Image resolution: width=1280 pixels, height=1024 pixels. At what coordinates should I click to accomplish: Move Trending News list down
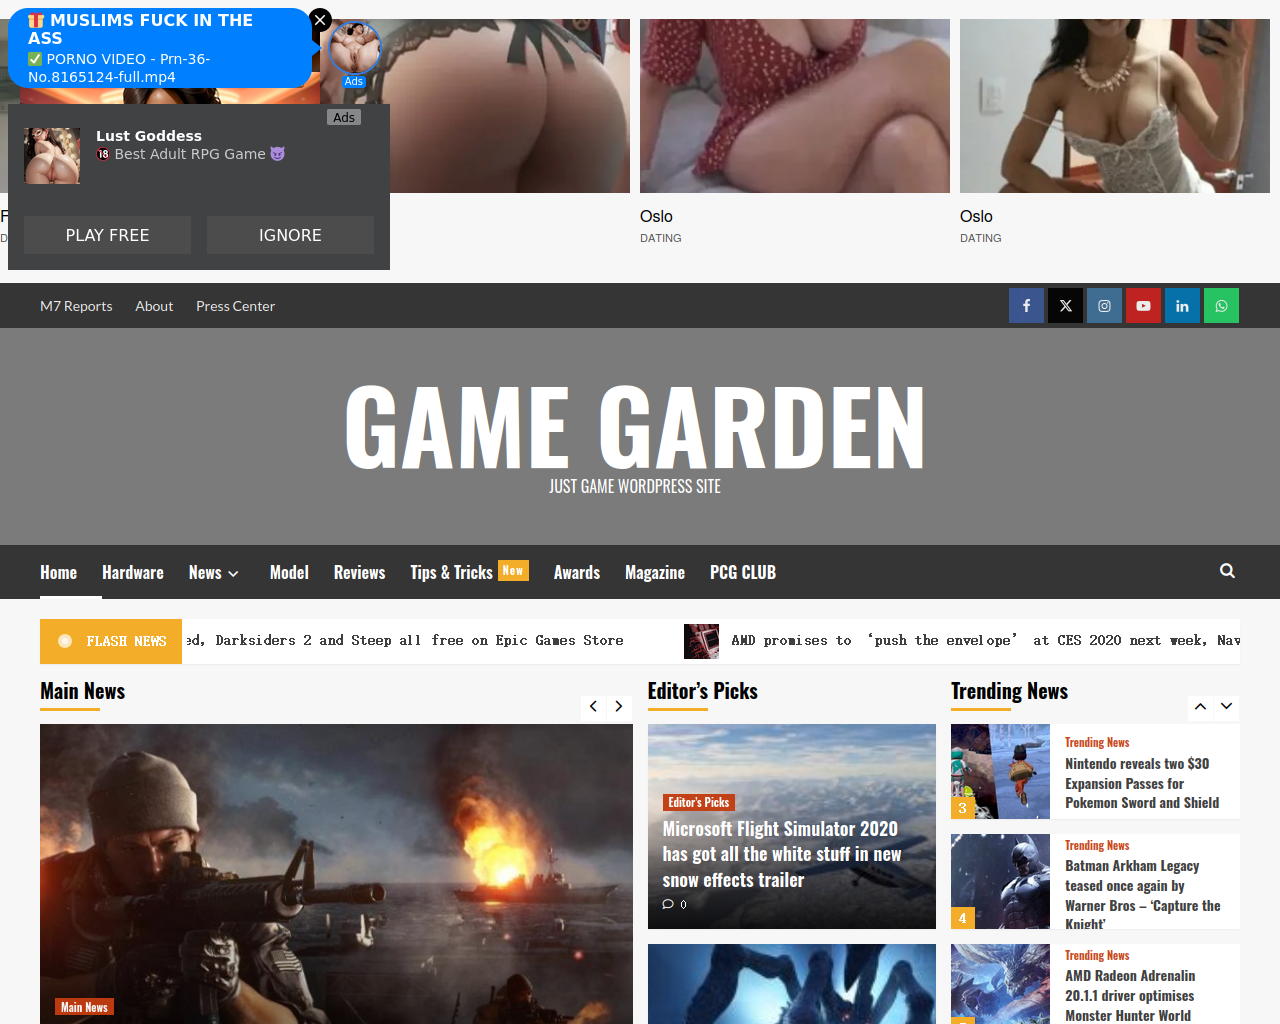1226,706
